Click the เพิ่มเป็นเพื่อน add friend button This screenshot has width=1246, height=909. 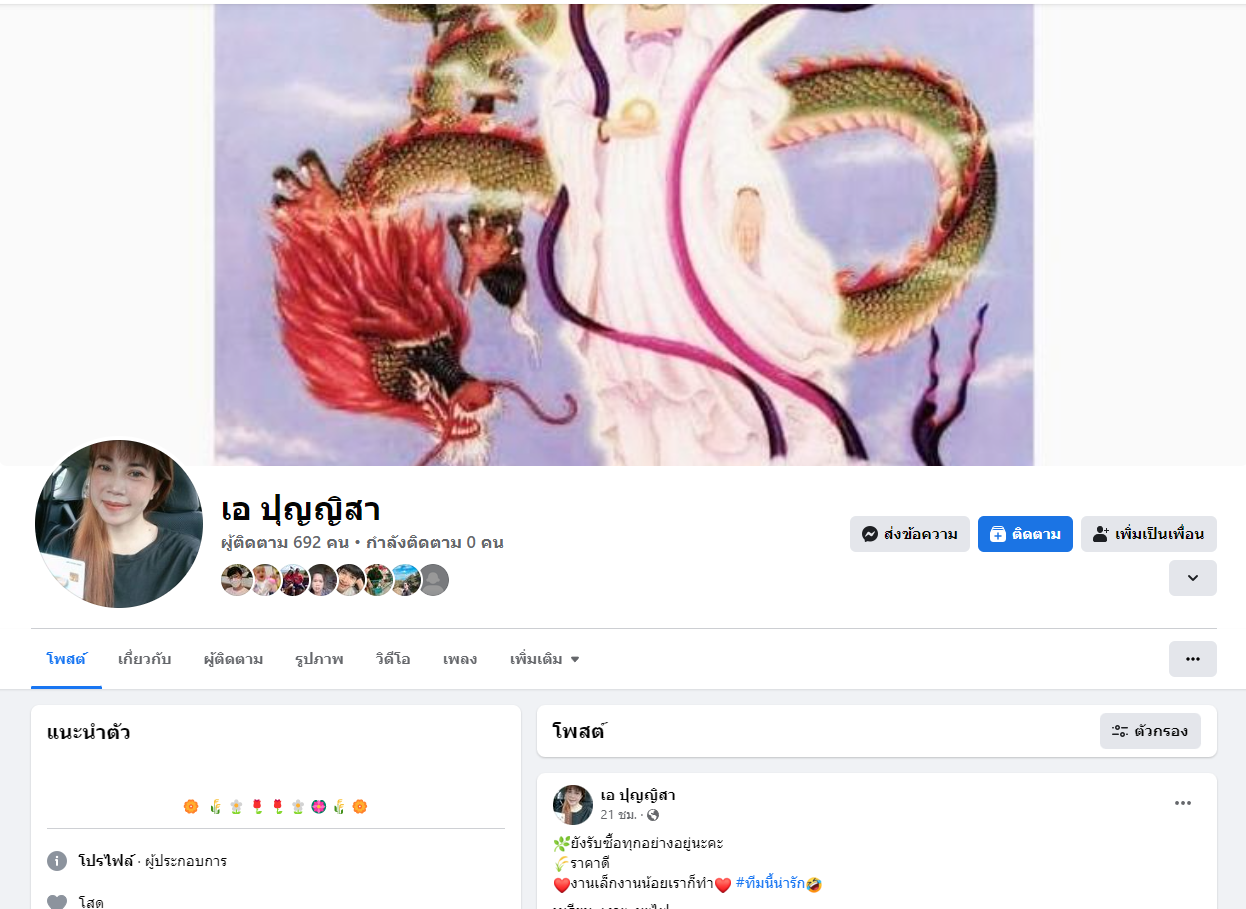point(1148,534)
